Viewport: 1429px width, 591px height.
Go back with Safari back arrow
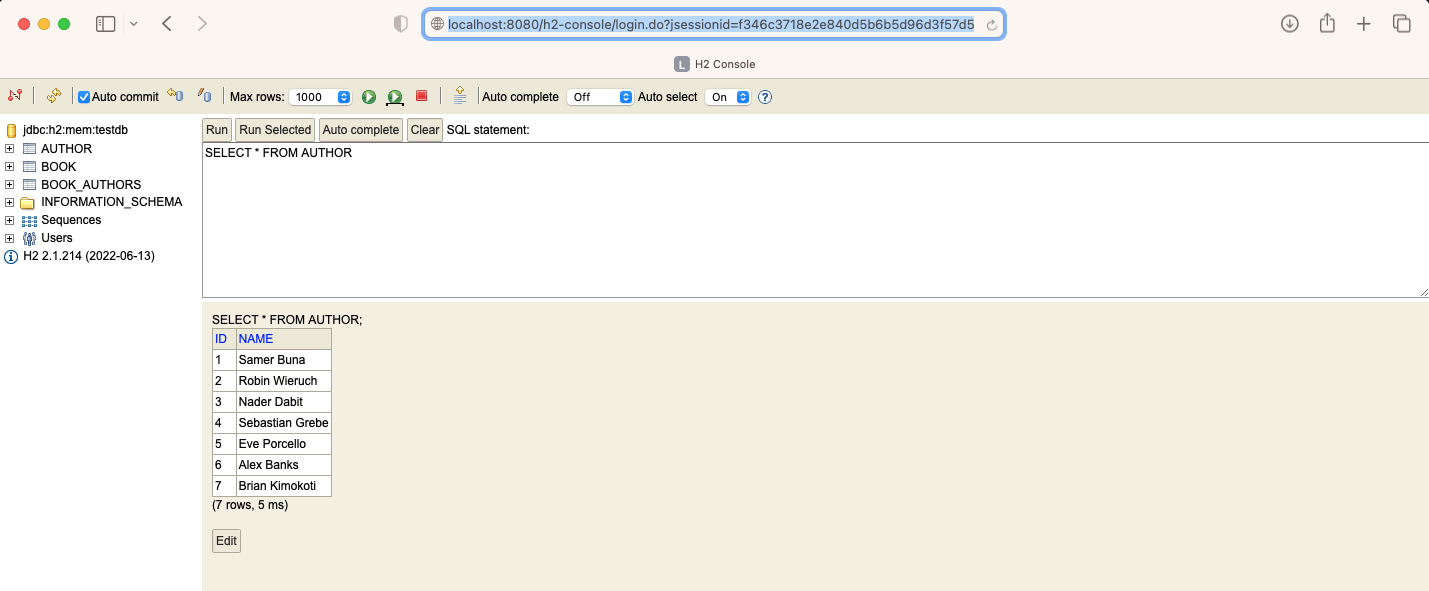pos(167,24)
